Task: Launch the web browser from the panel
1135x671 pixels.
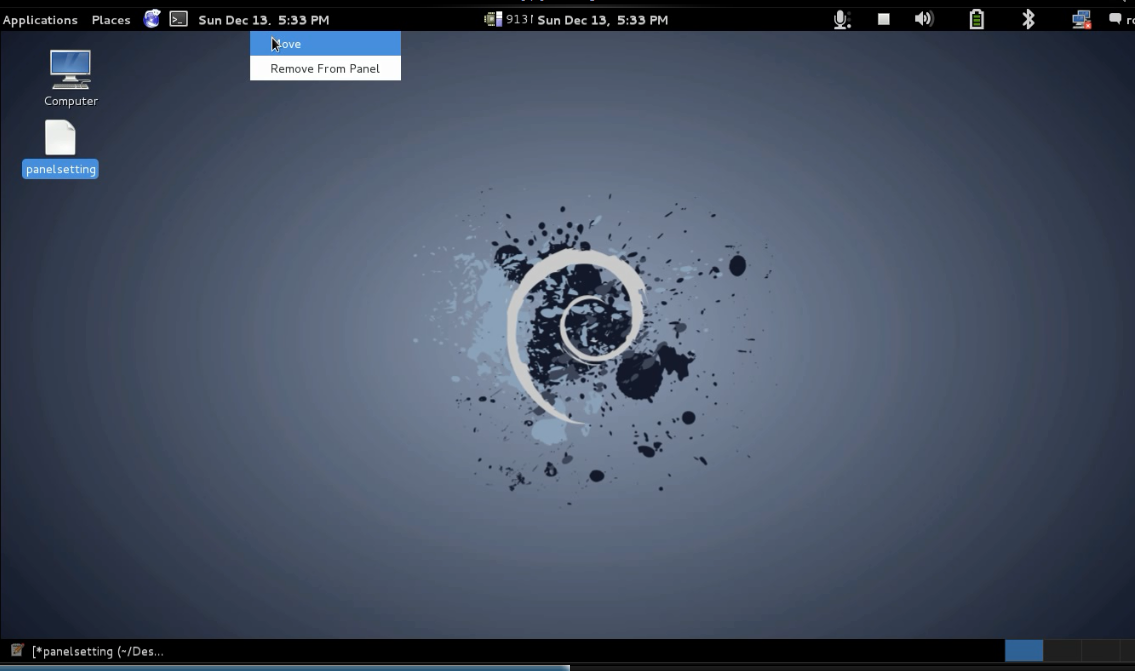Action: point(151,19)
